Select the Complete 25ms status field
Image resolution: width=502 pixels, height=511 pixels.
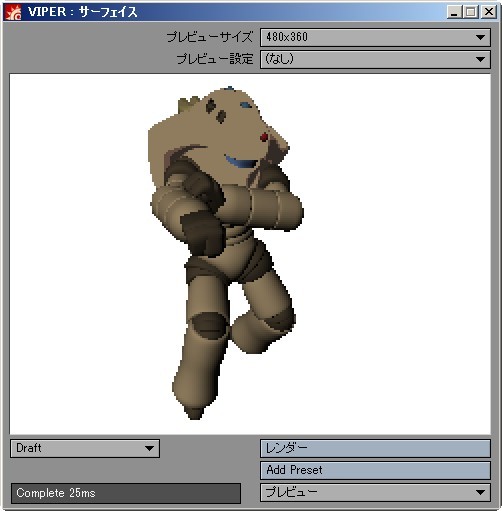click(x=126, y=493)
